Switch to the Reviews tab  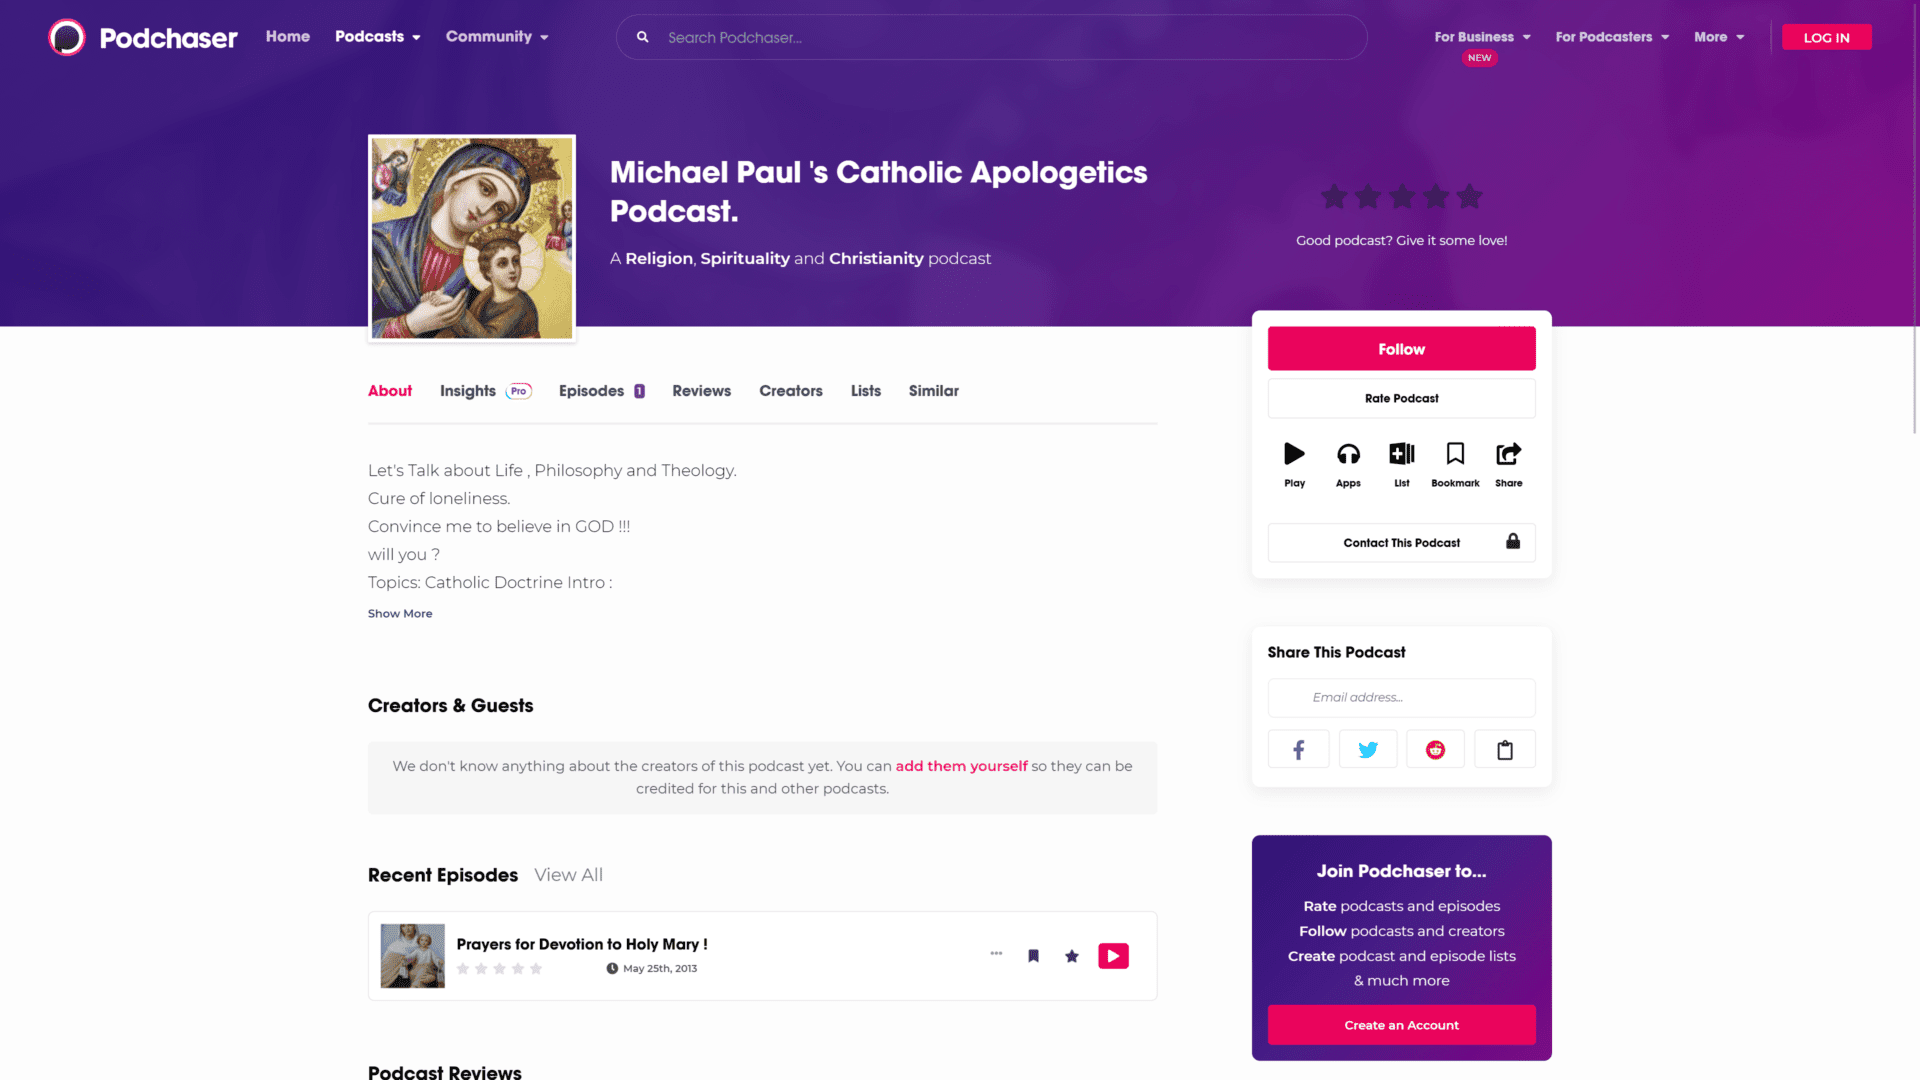click(700, 390)
